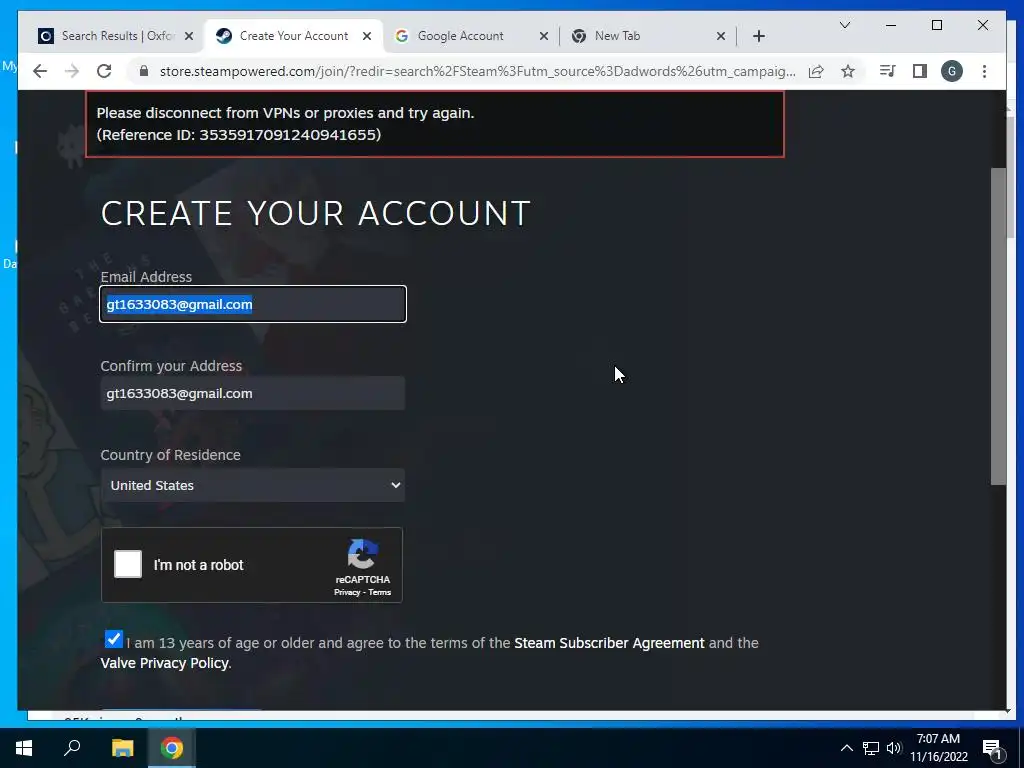View site info via padlock icon

pyautogui.click(x=144, y=71)
